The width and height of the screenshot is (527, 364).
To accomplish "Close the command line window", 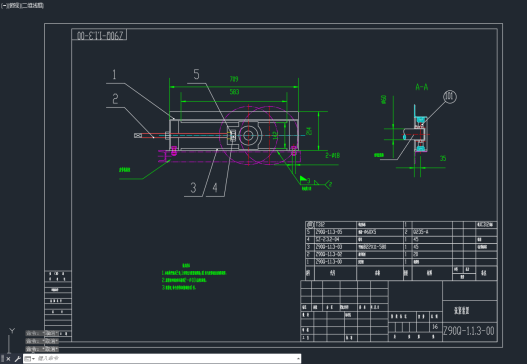I will (8, 359).
